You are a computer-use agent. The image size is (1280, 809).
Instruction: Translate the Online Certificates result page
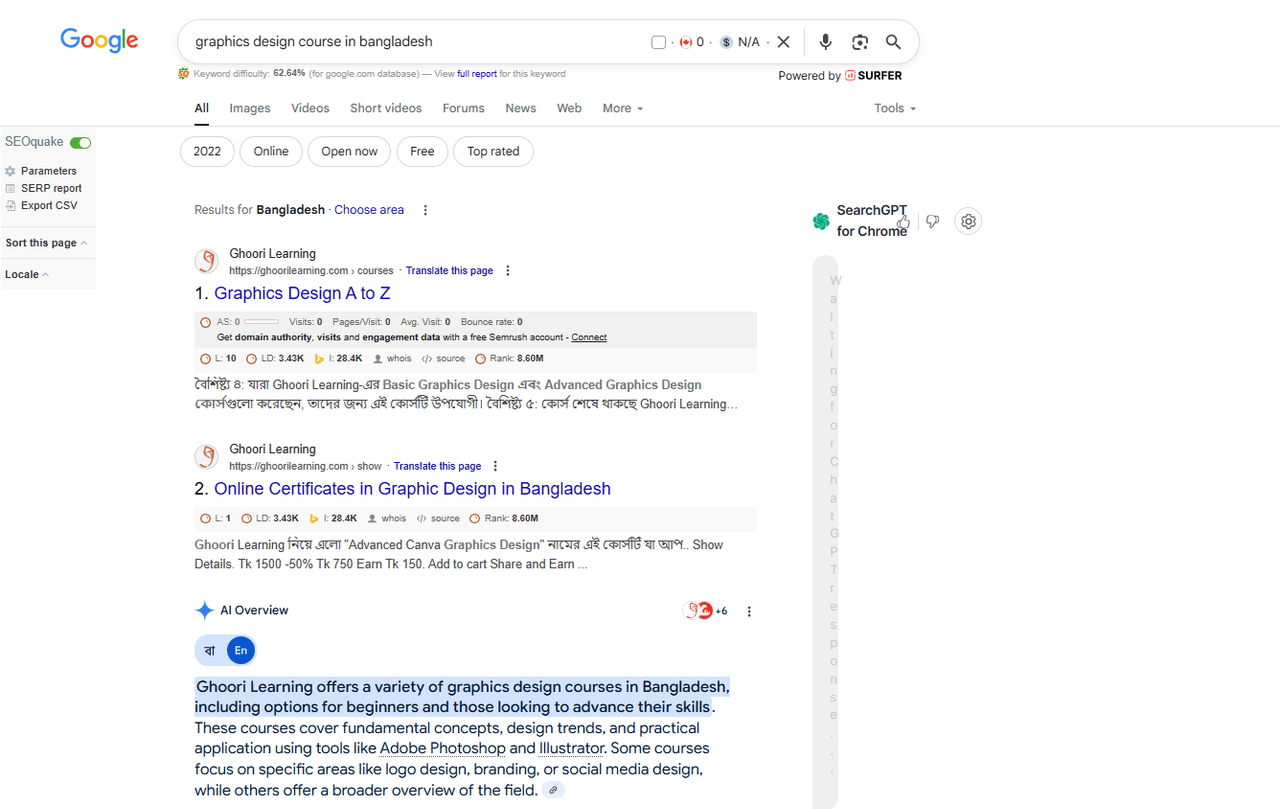click(x=437, y=466)
